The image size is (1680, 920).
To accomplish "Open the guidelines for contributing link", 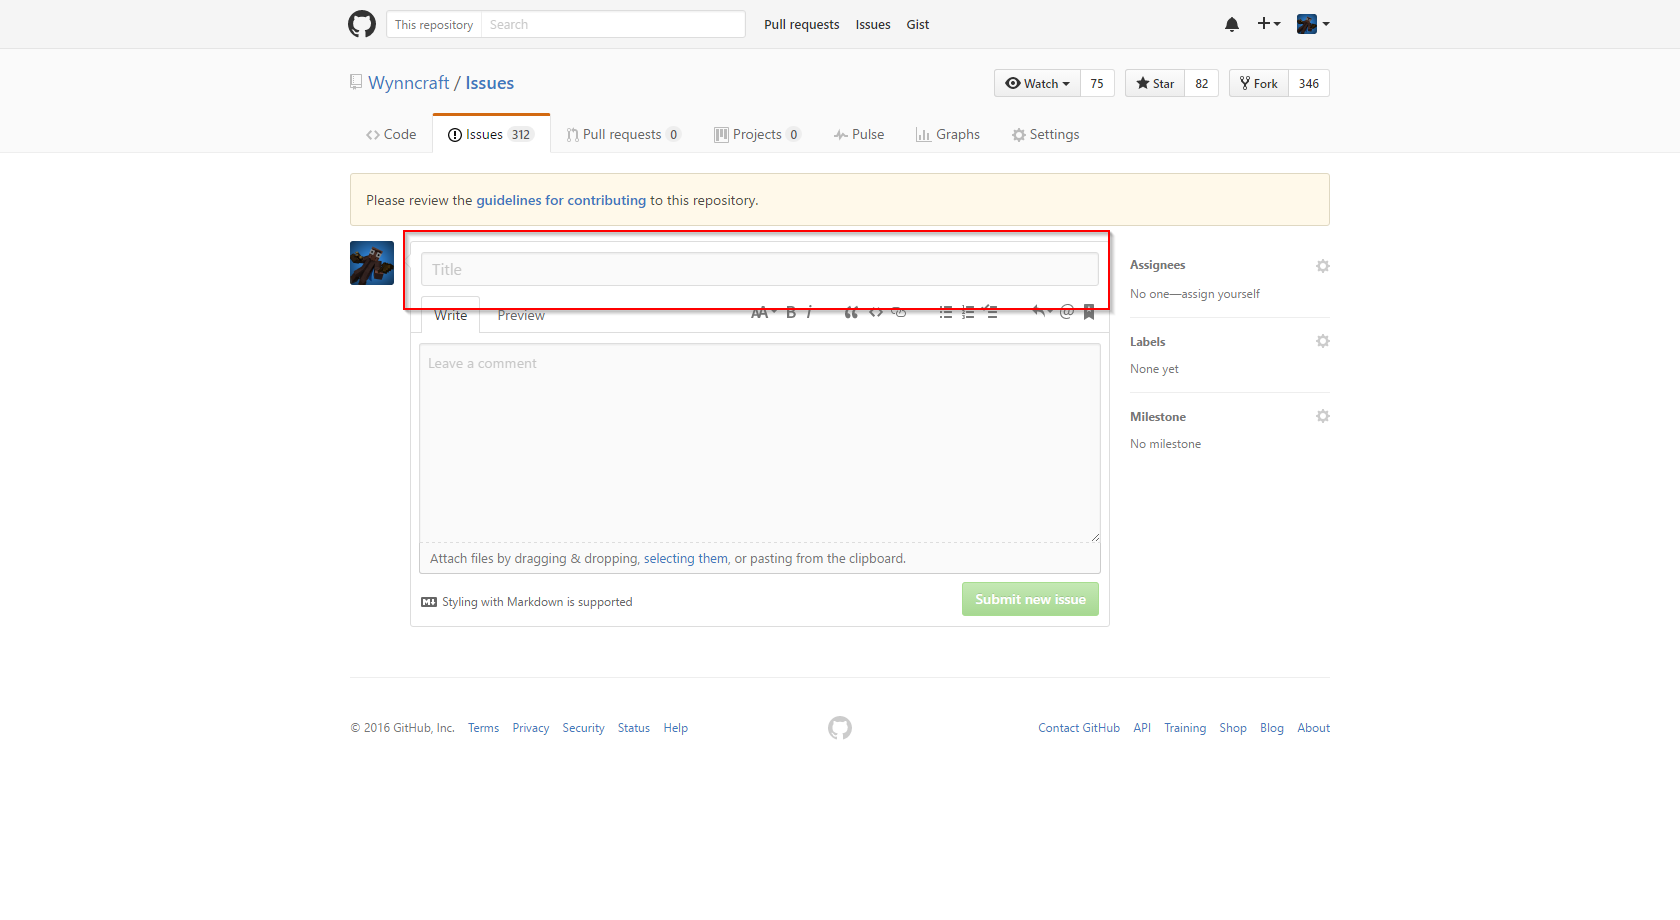I will coord(561,200).
